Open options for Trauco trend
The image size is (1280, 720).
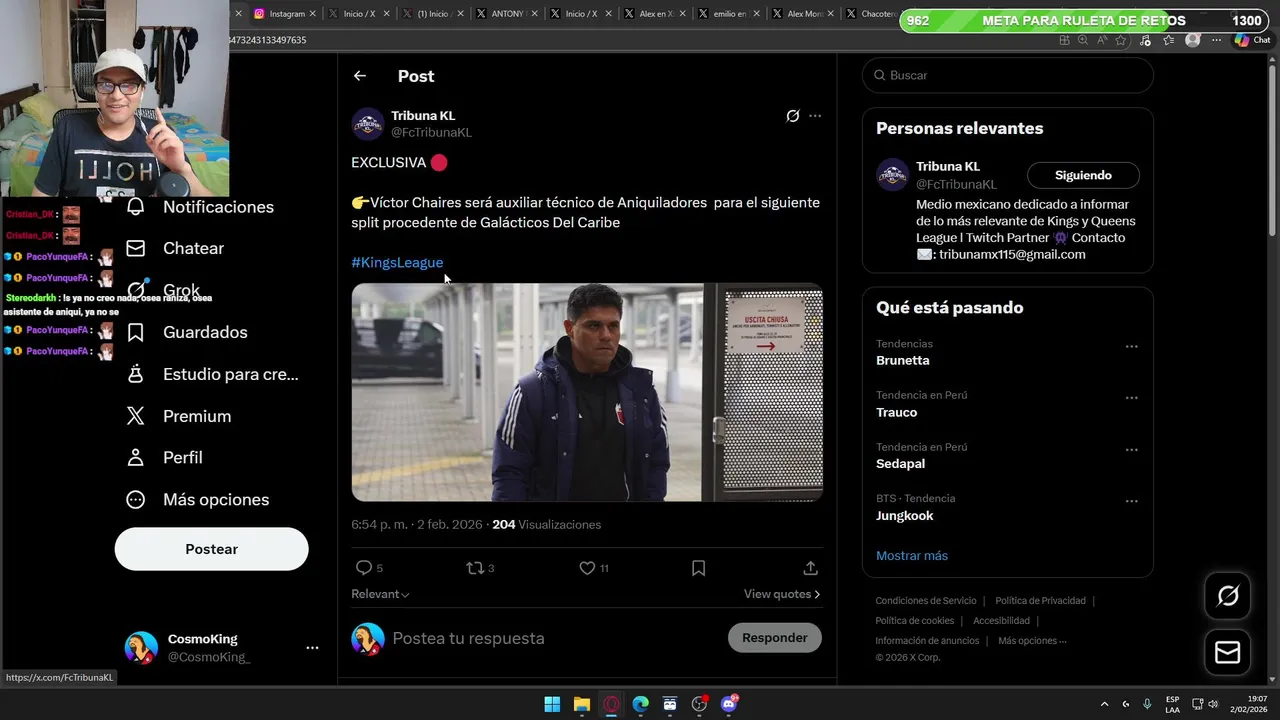tap(1131, 398)
